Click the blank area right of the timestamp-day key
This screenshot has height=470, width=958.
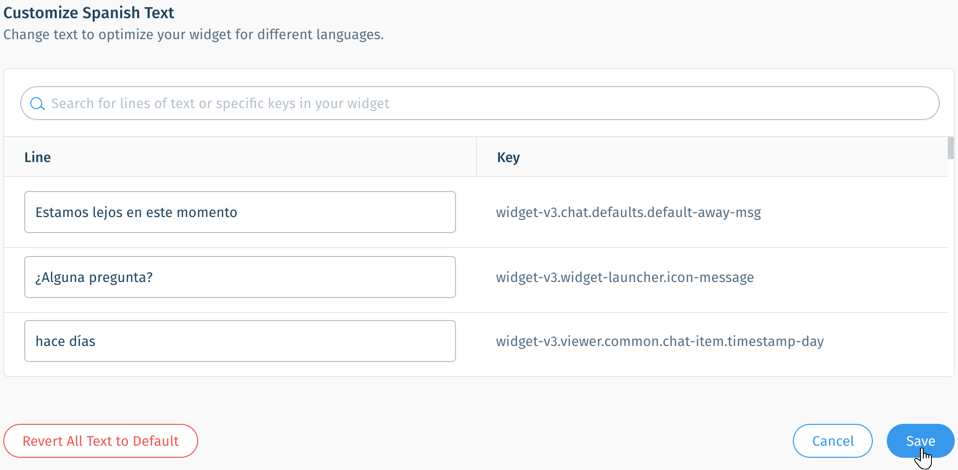[x=885, y=341]
